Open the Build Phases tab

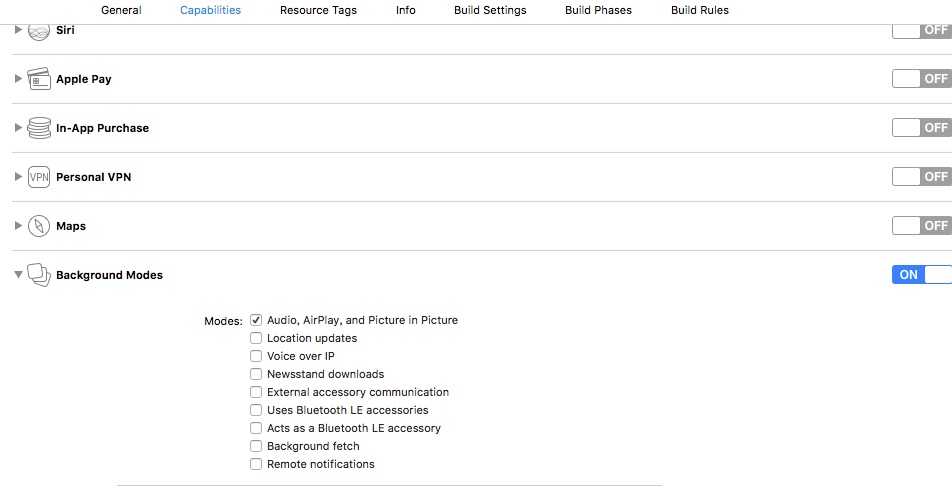coord(598,10)
